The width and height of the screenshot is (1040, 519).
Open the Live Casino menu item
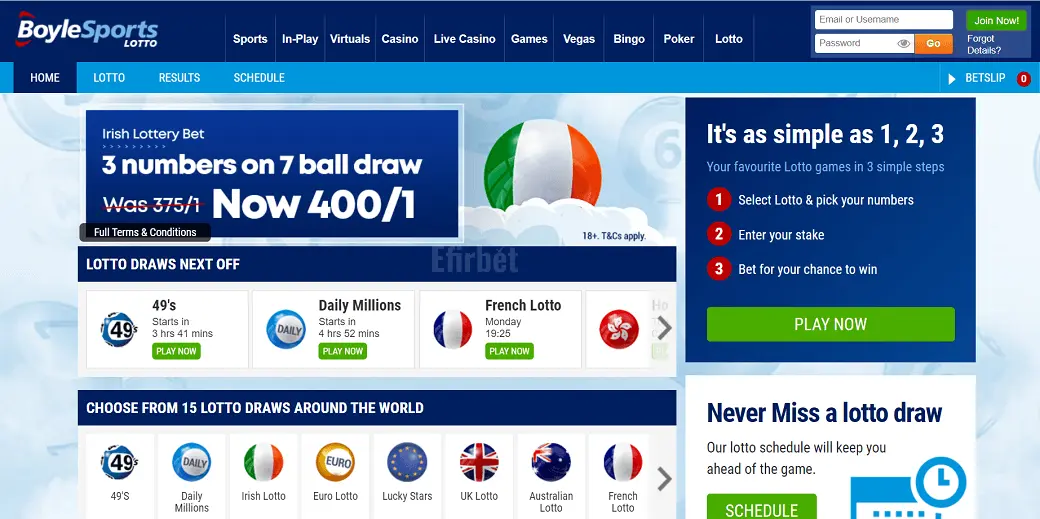point(464,39)
